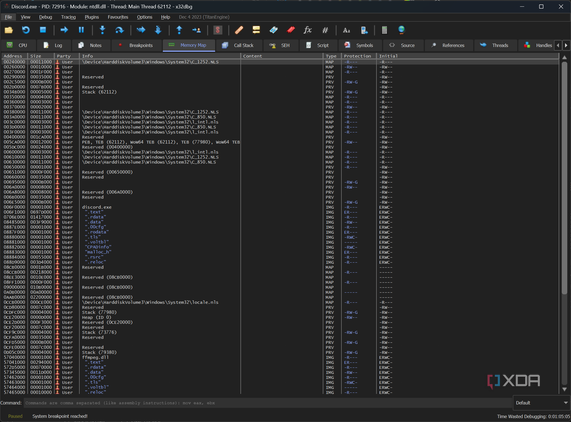The width and height of the screenshot is (571, 422).
Task: Click the memory map scrollbar down arrow
Action: click(564, 389)
